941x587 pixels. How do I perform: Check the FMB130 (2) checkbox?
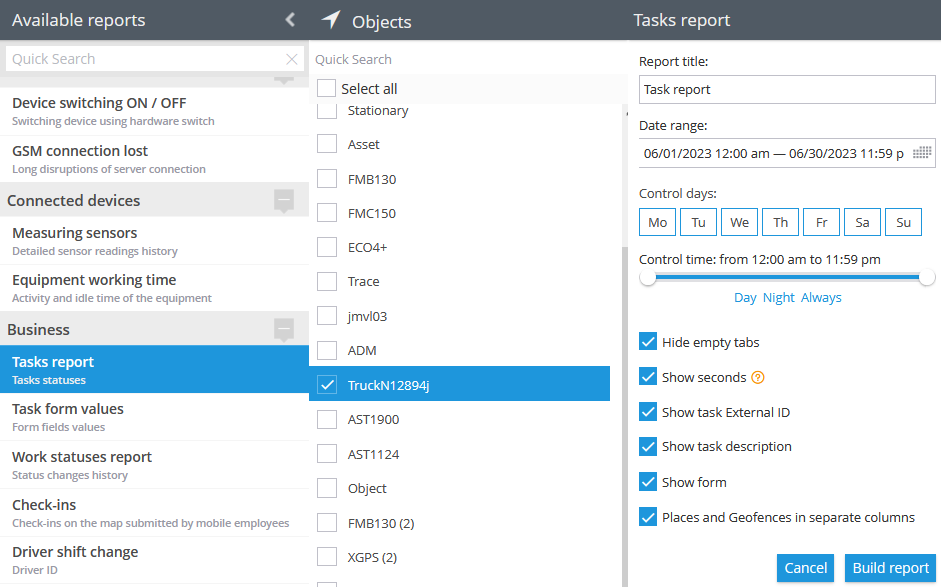coord(326,523)
